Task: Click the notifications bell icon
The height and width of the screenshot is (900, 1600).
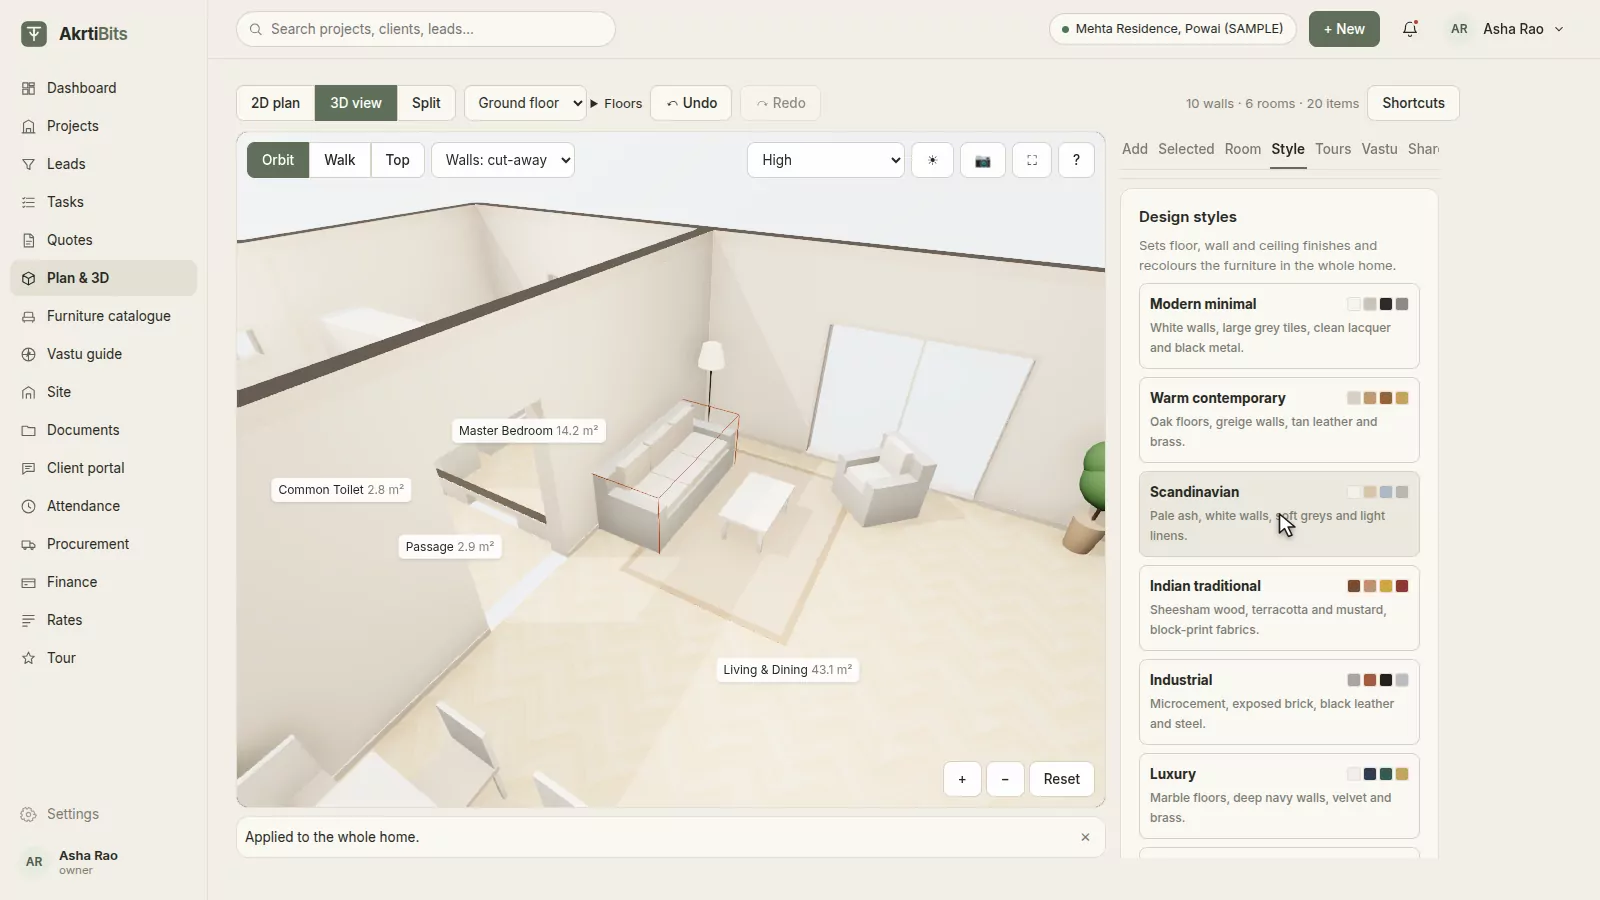Action: point(1410,29)
